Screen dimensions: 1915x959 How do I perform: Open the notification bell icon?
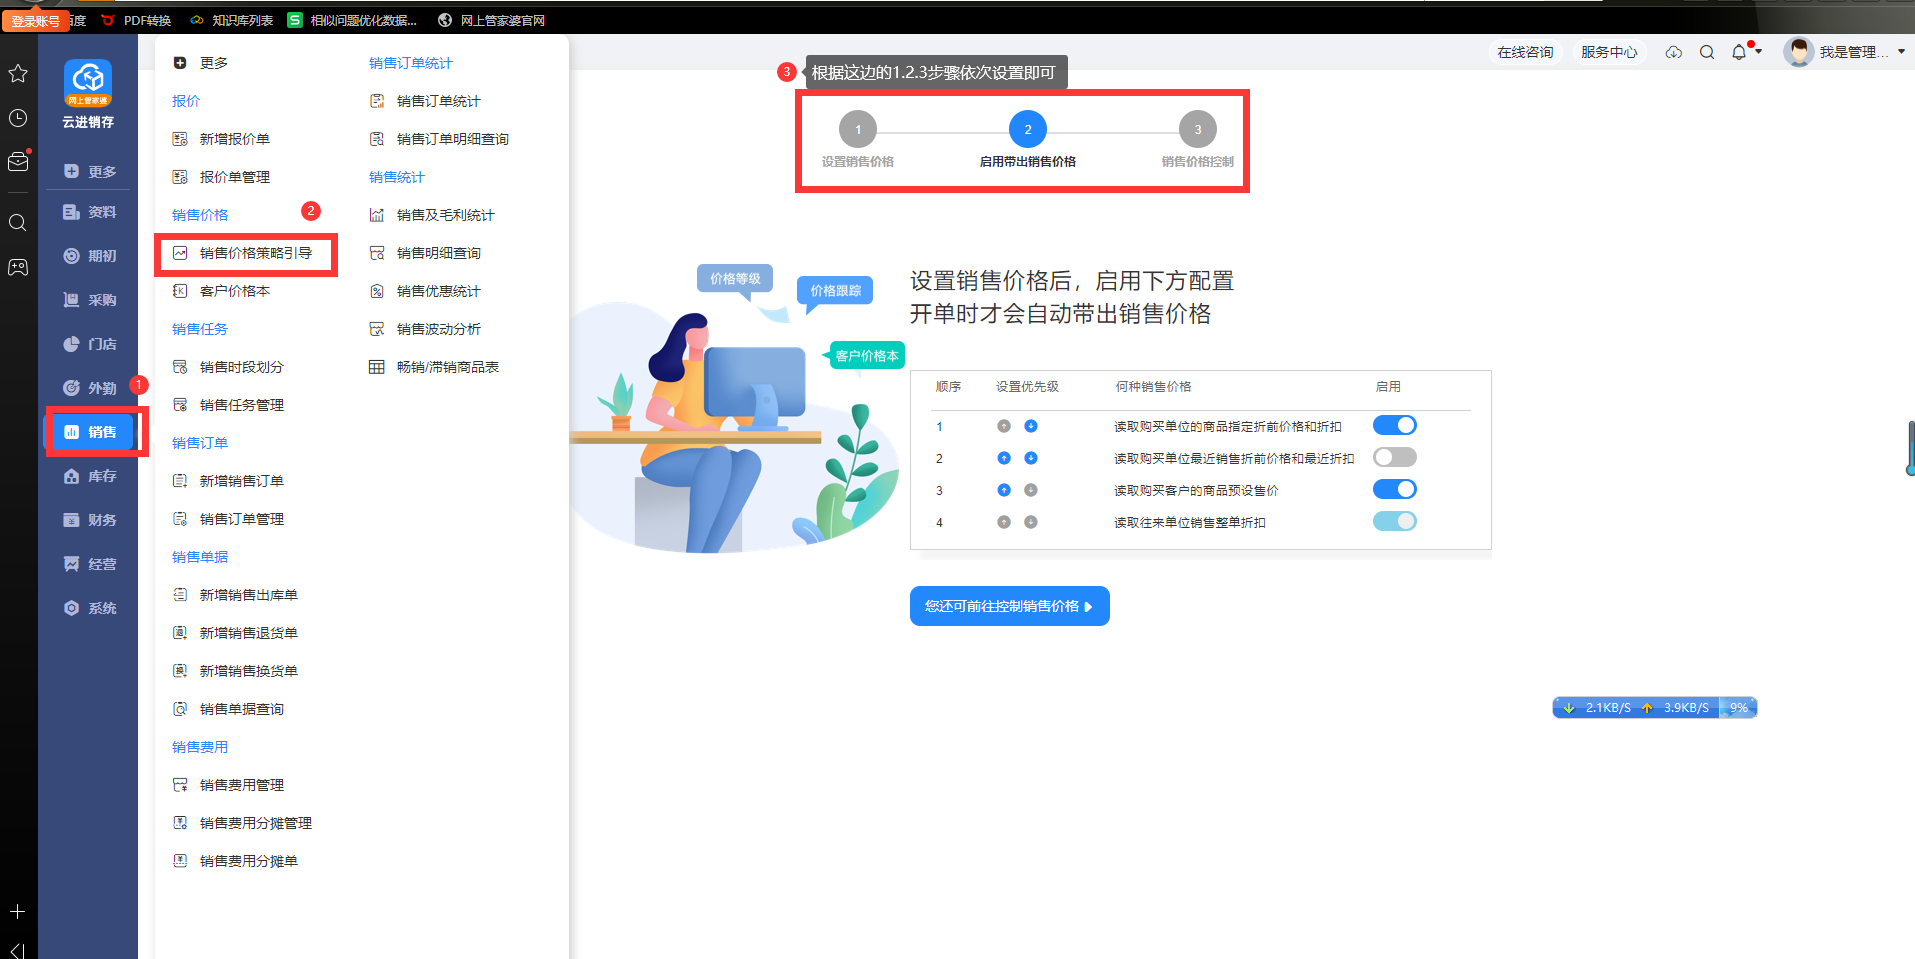[x=1739, y=52]
